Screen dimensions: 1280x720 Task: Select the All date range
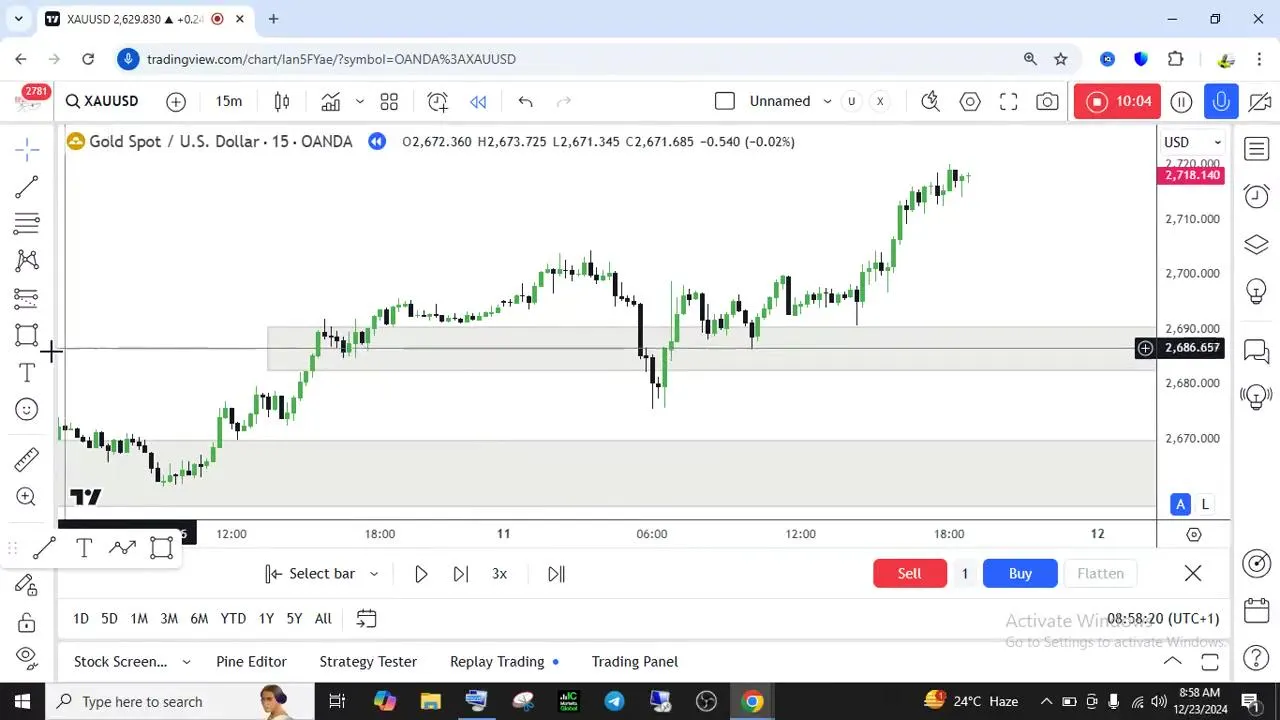(x=323, y=619)
